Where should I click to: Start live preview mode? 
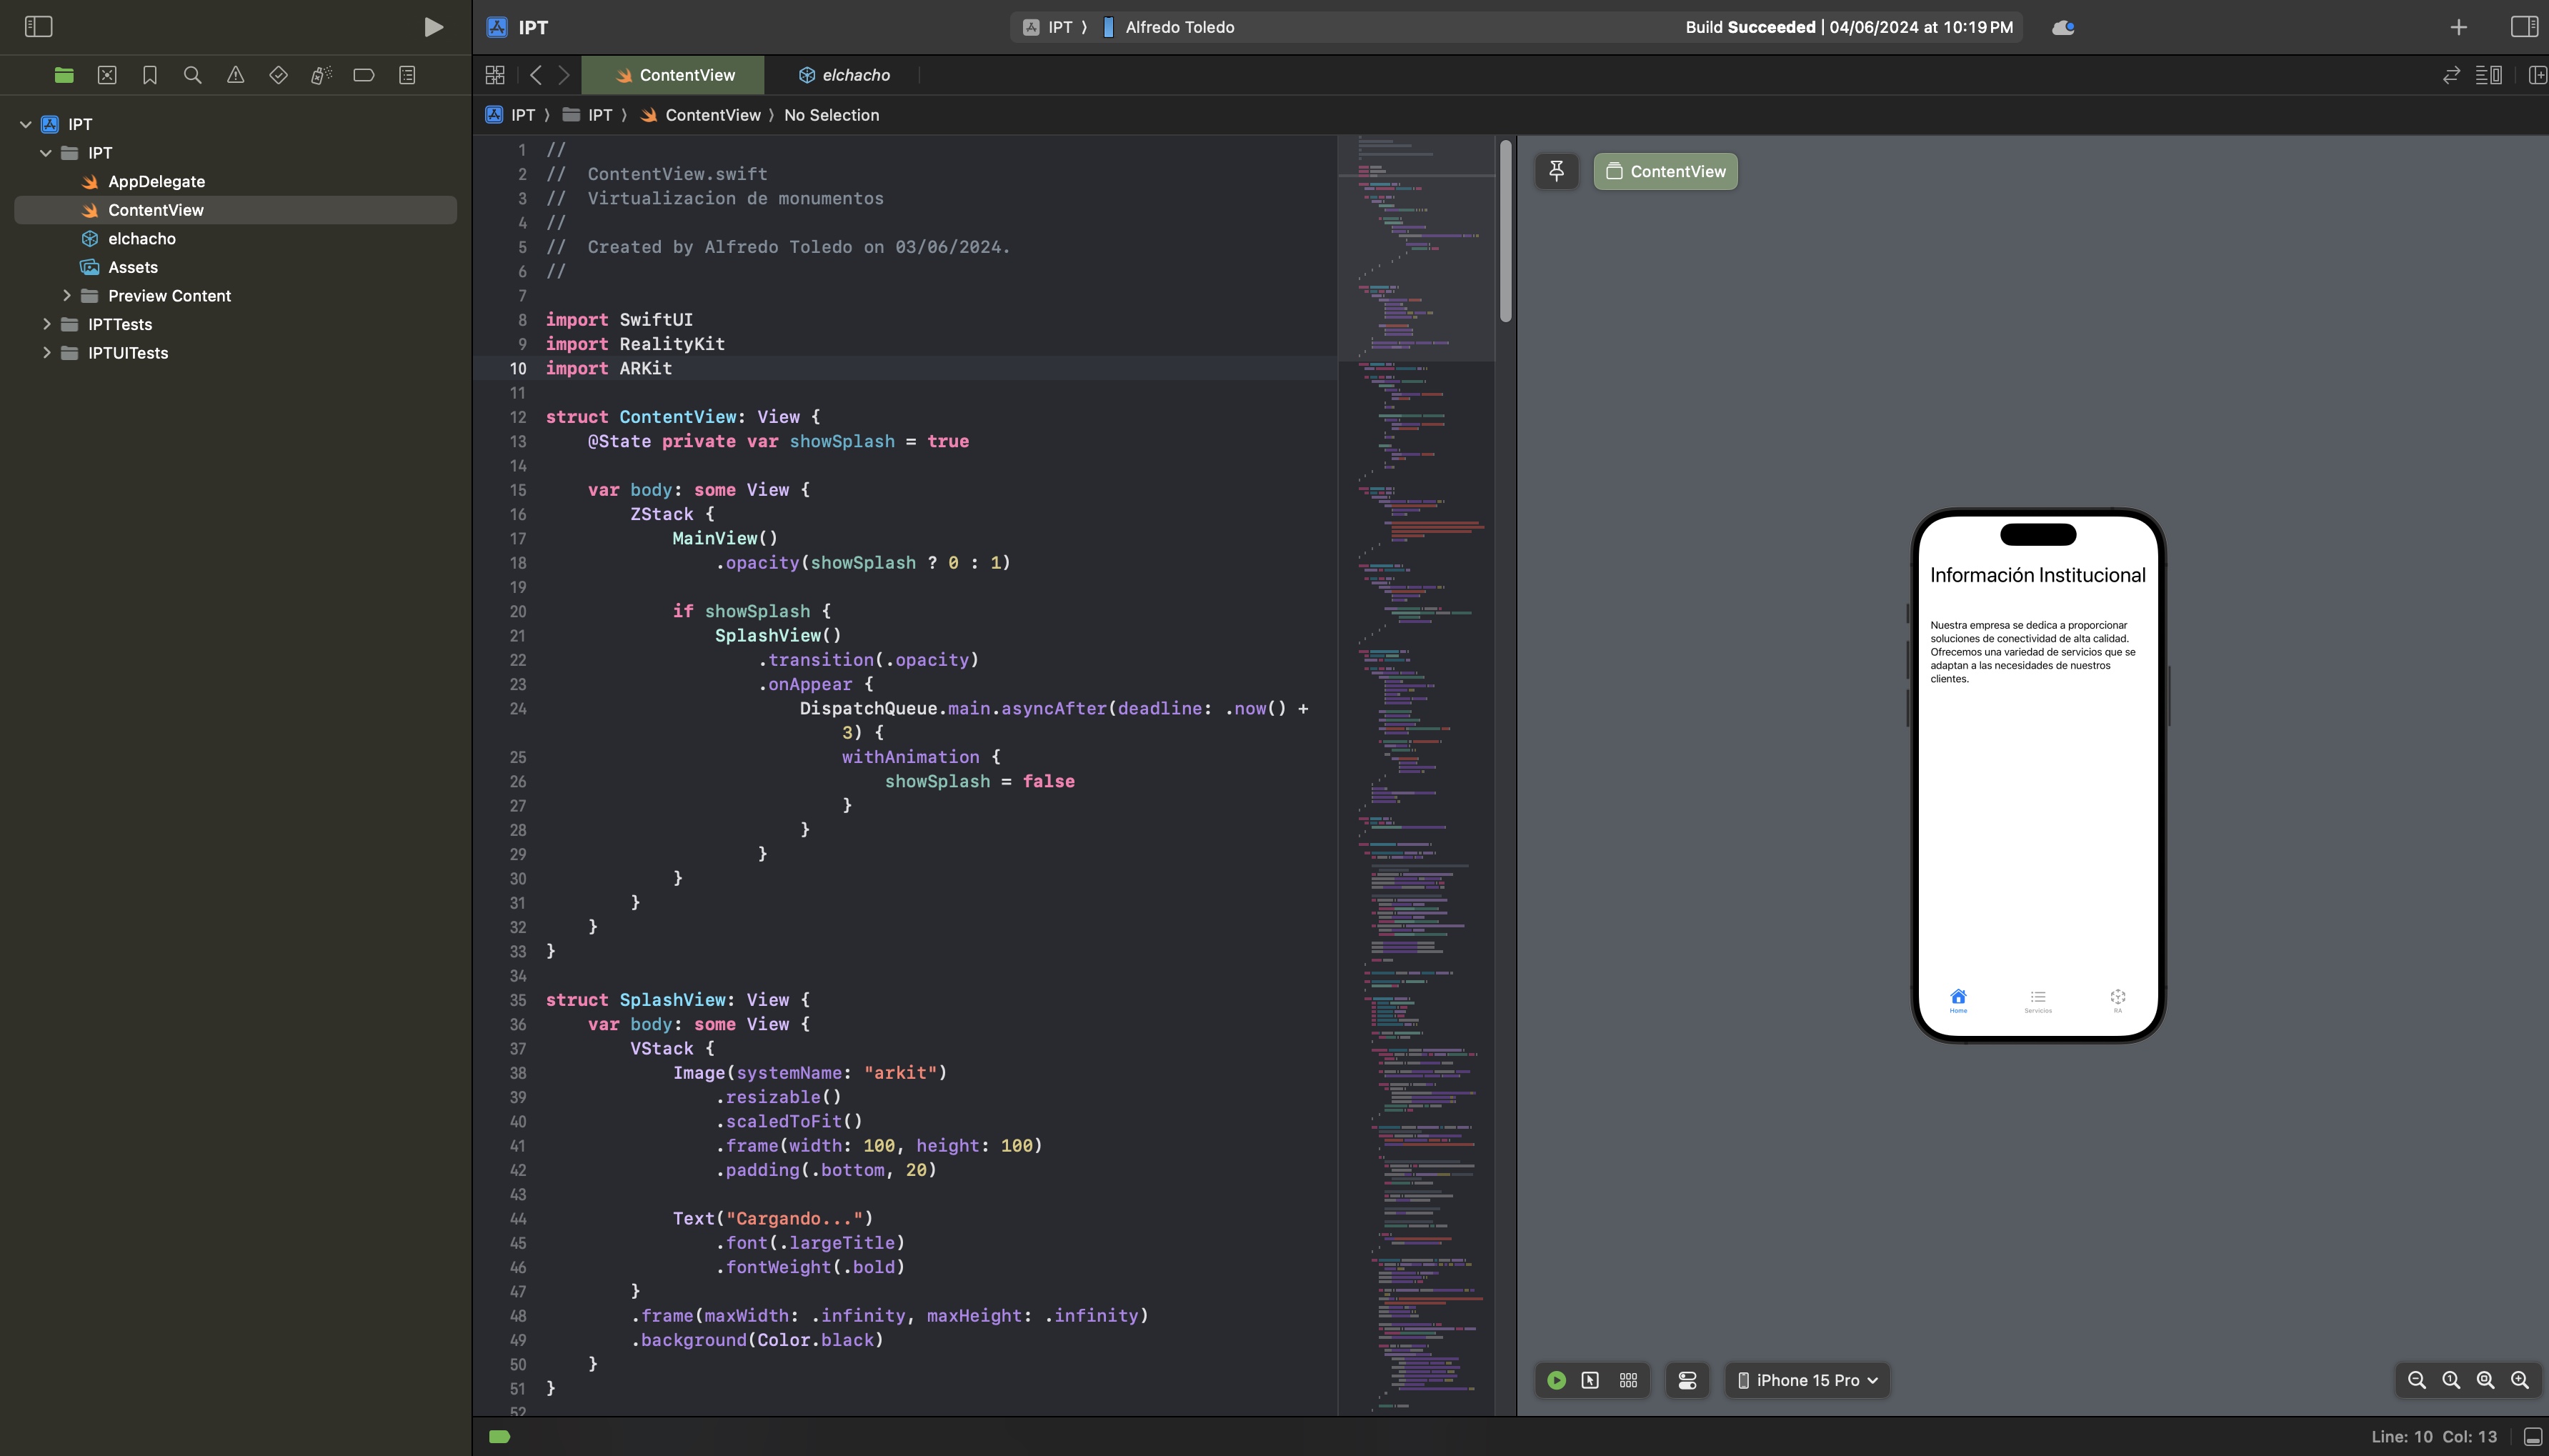pyautogui.click(x=1557, y=1380)
